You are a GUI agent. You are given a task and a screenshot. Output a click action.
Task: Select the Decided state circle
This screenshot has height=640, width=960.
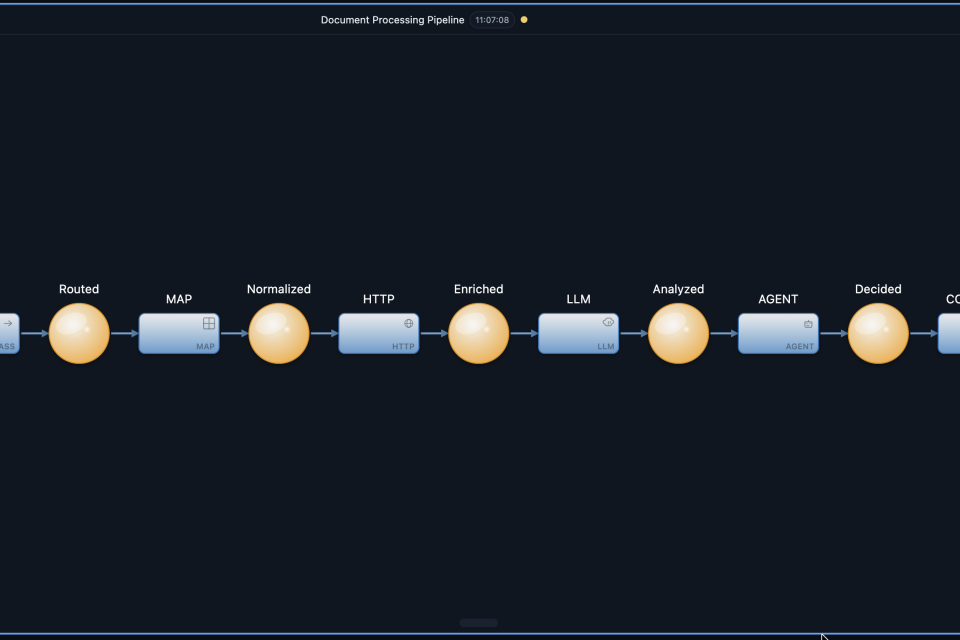(x=878, y=333)
